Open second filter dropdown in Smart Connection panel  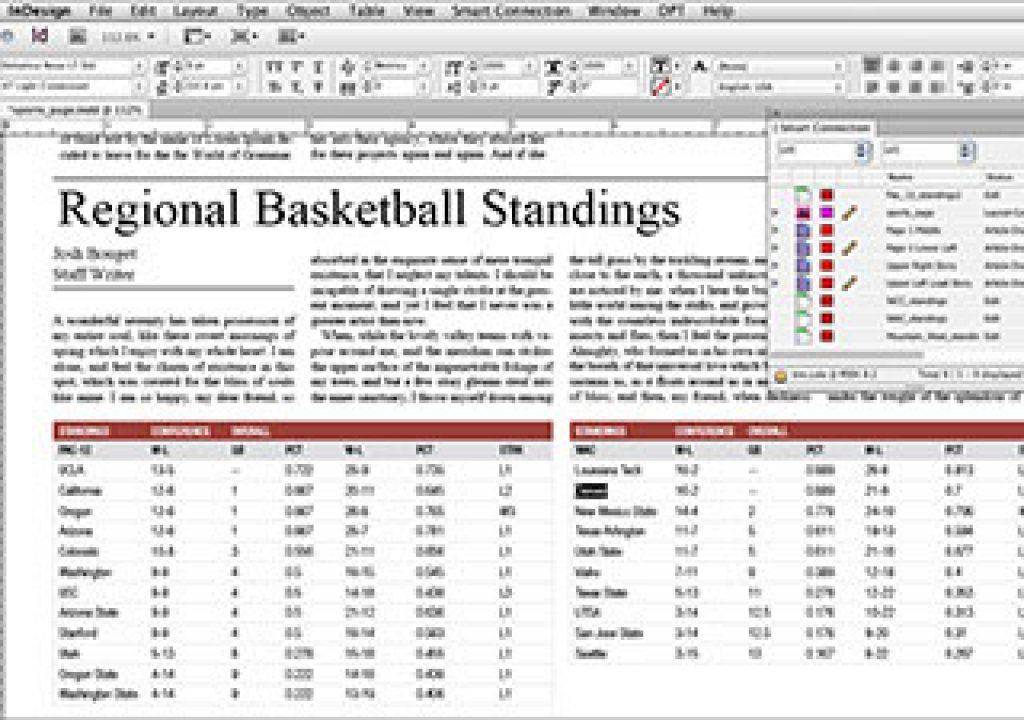coord(927,151)
